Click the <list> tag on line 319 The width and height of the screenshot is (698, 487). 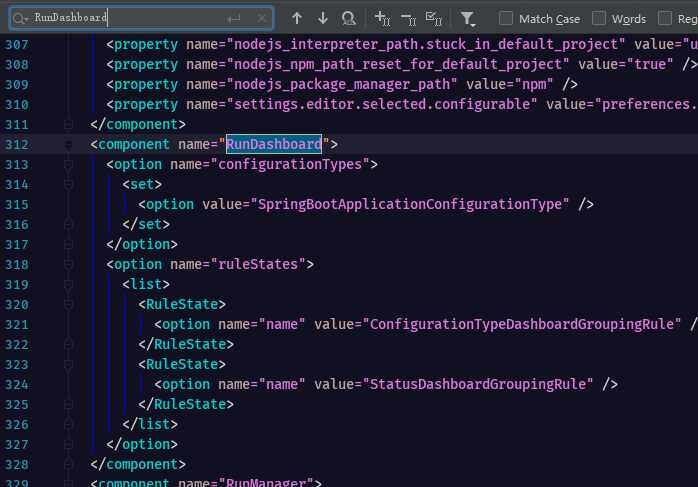pos(146,284)
